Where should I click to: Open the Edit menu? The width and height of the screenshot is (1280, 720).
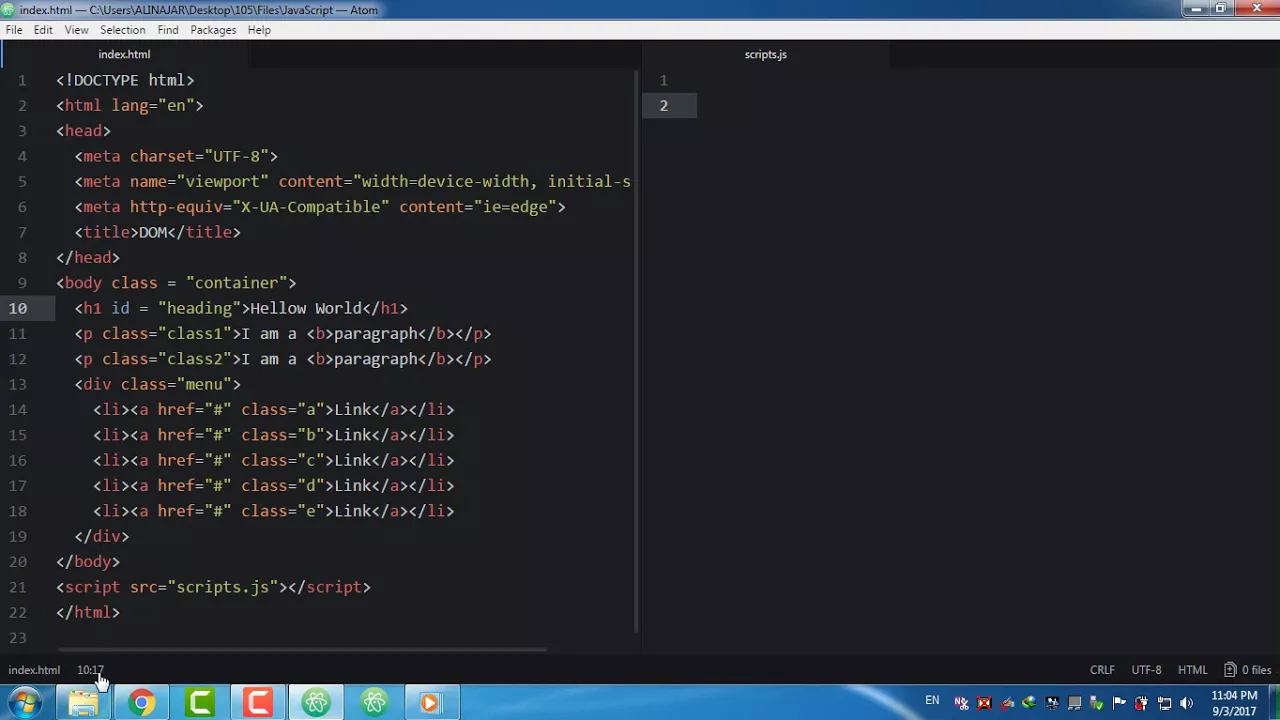(x=43, y=30)
